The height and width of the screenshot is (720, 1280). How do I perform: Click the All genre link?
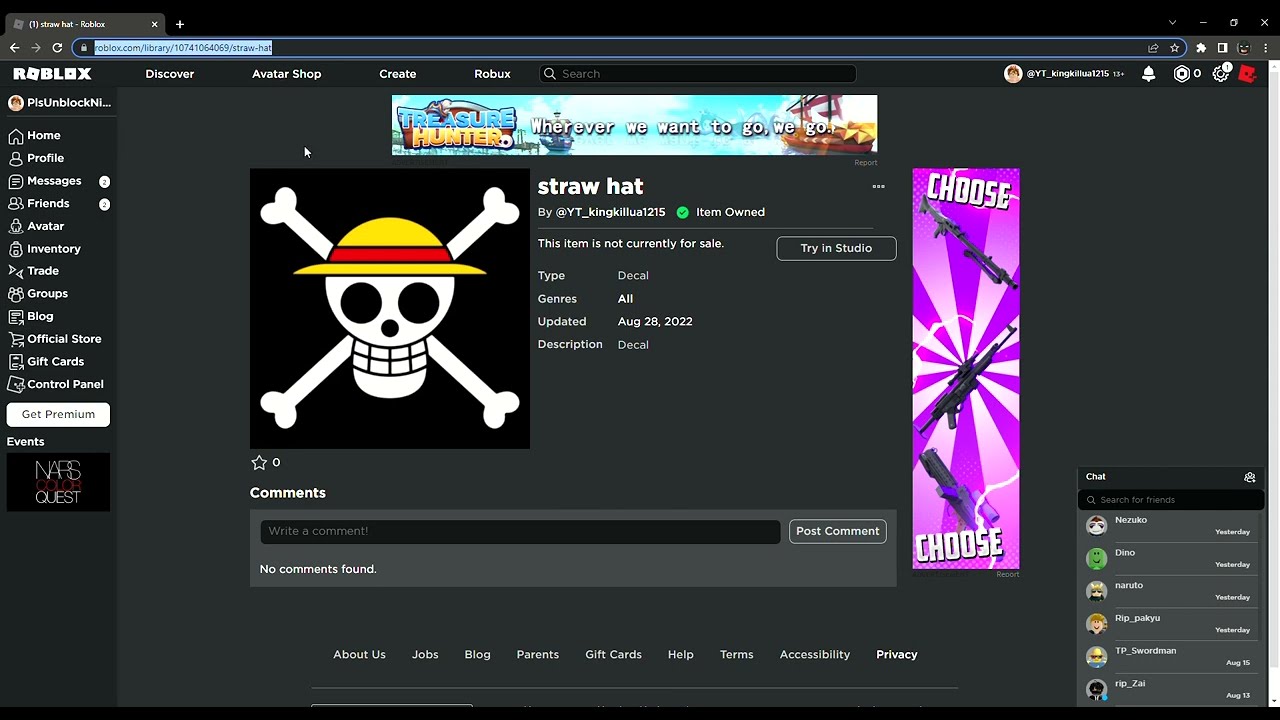(x=625, y=299)
